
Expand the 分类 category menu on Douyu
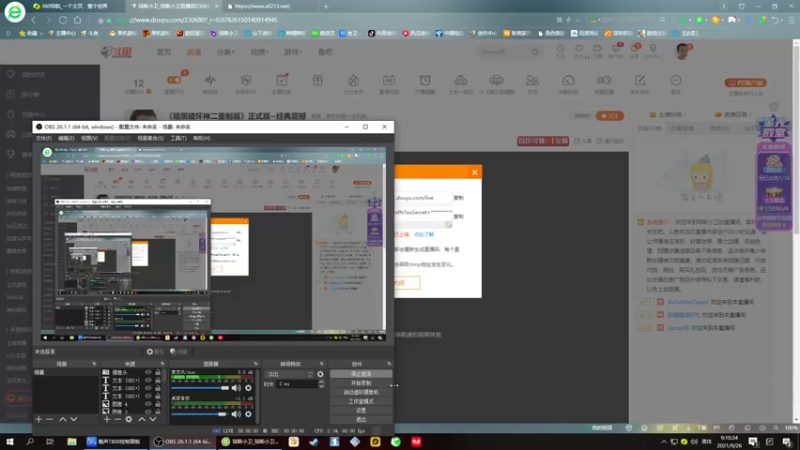point(226,52)
